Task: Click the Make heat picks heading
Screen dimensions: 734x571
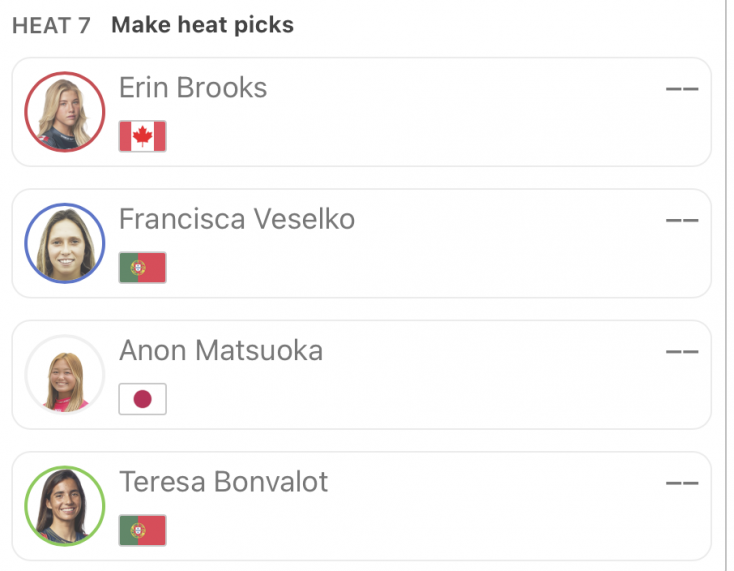Action: (x=202, y=25)
